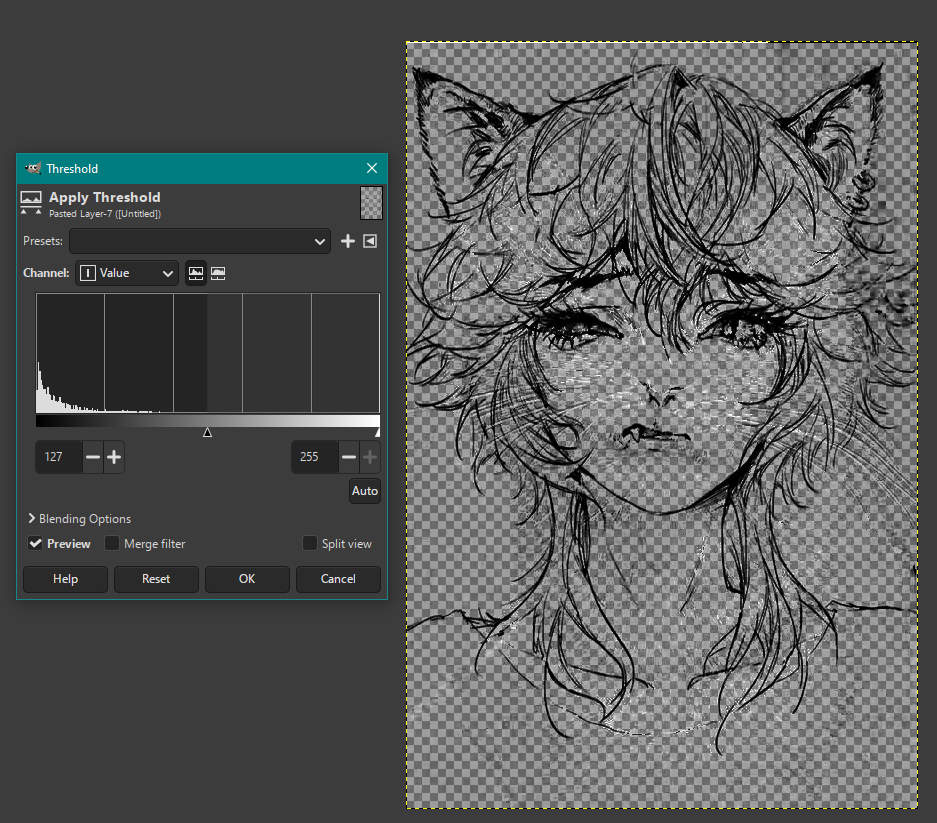Enable the Split view checkbox

coord(310,543)
